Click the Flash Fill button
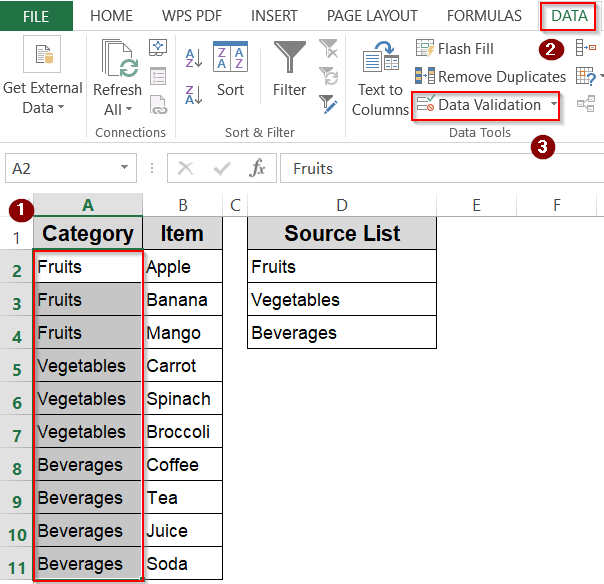This screenshot has width=604, height=584. (x=455, y=49)
